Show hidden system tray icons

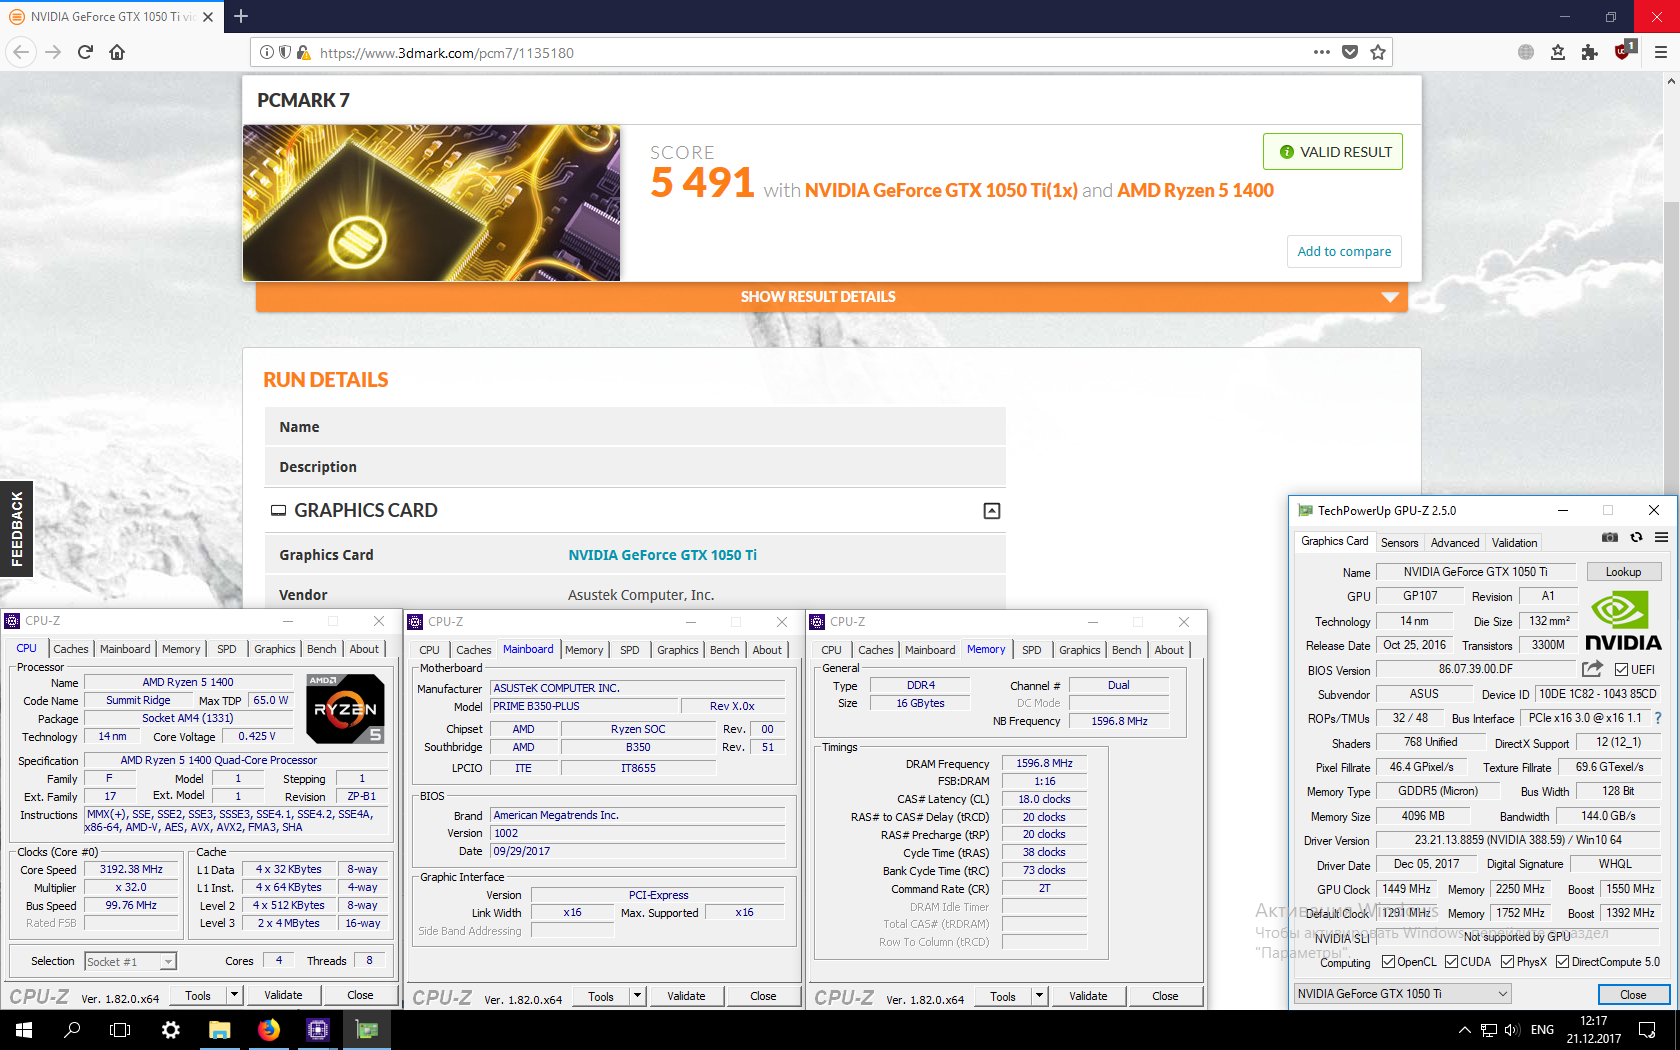click(x=1464, y=1030)
